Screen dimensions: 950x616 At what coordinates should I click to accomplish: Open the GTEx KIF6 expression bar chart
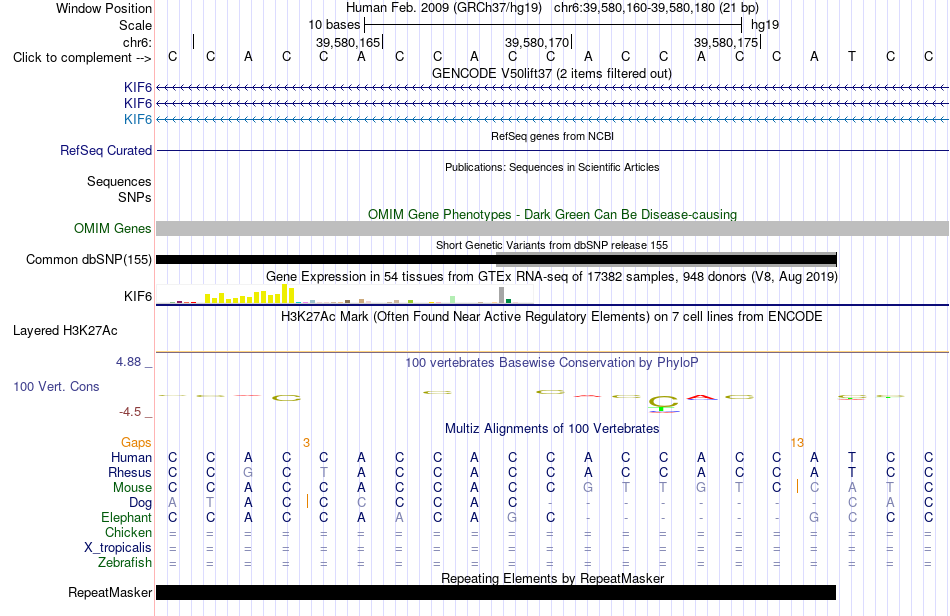tap(345, 294)
